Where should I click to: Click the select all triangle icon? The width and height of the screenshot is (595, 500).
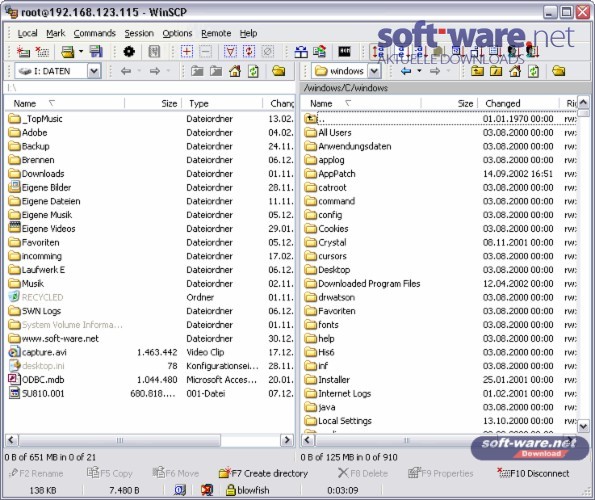(x=230, y=51)
